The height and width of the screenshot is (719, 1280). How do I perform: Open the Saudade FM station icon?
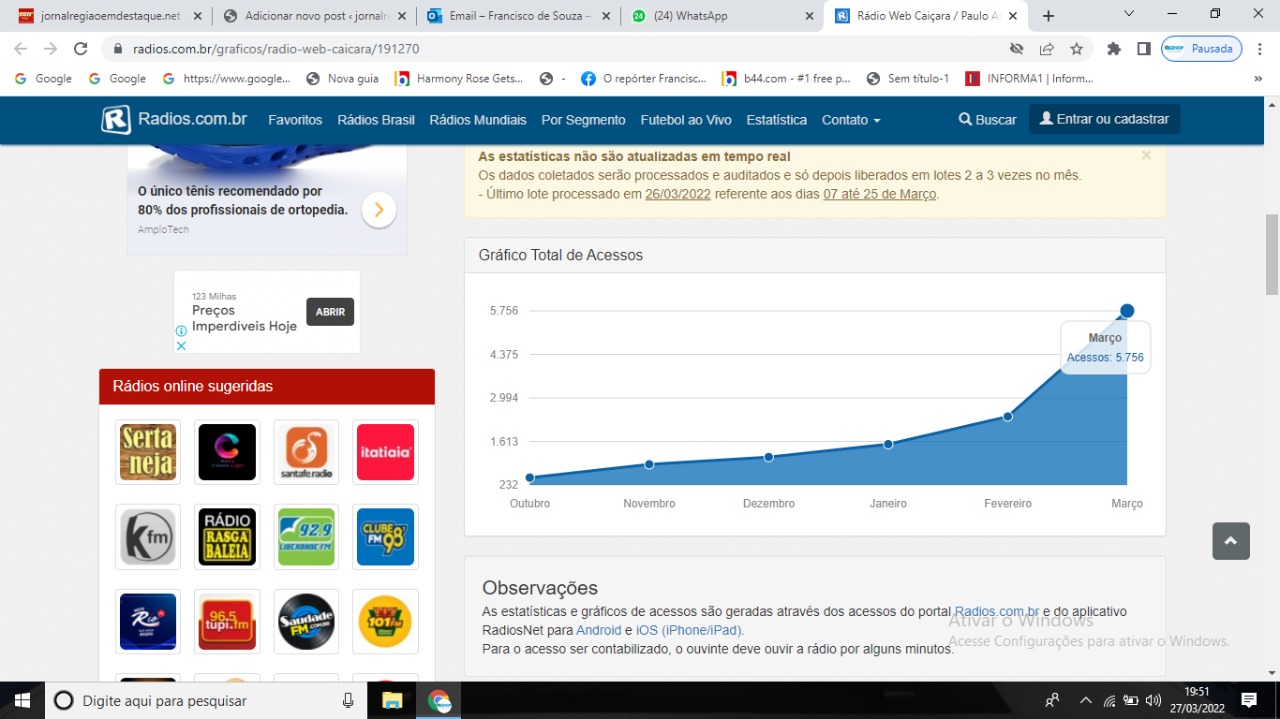tap(306, 622)
